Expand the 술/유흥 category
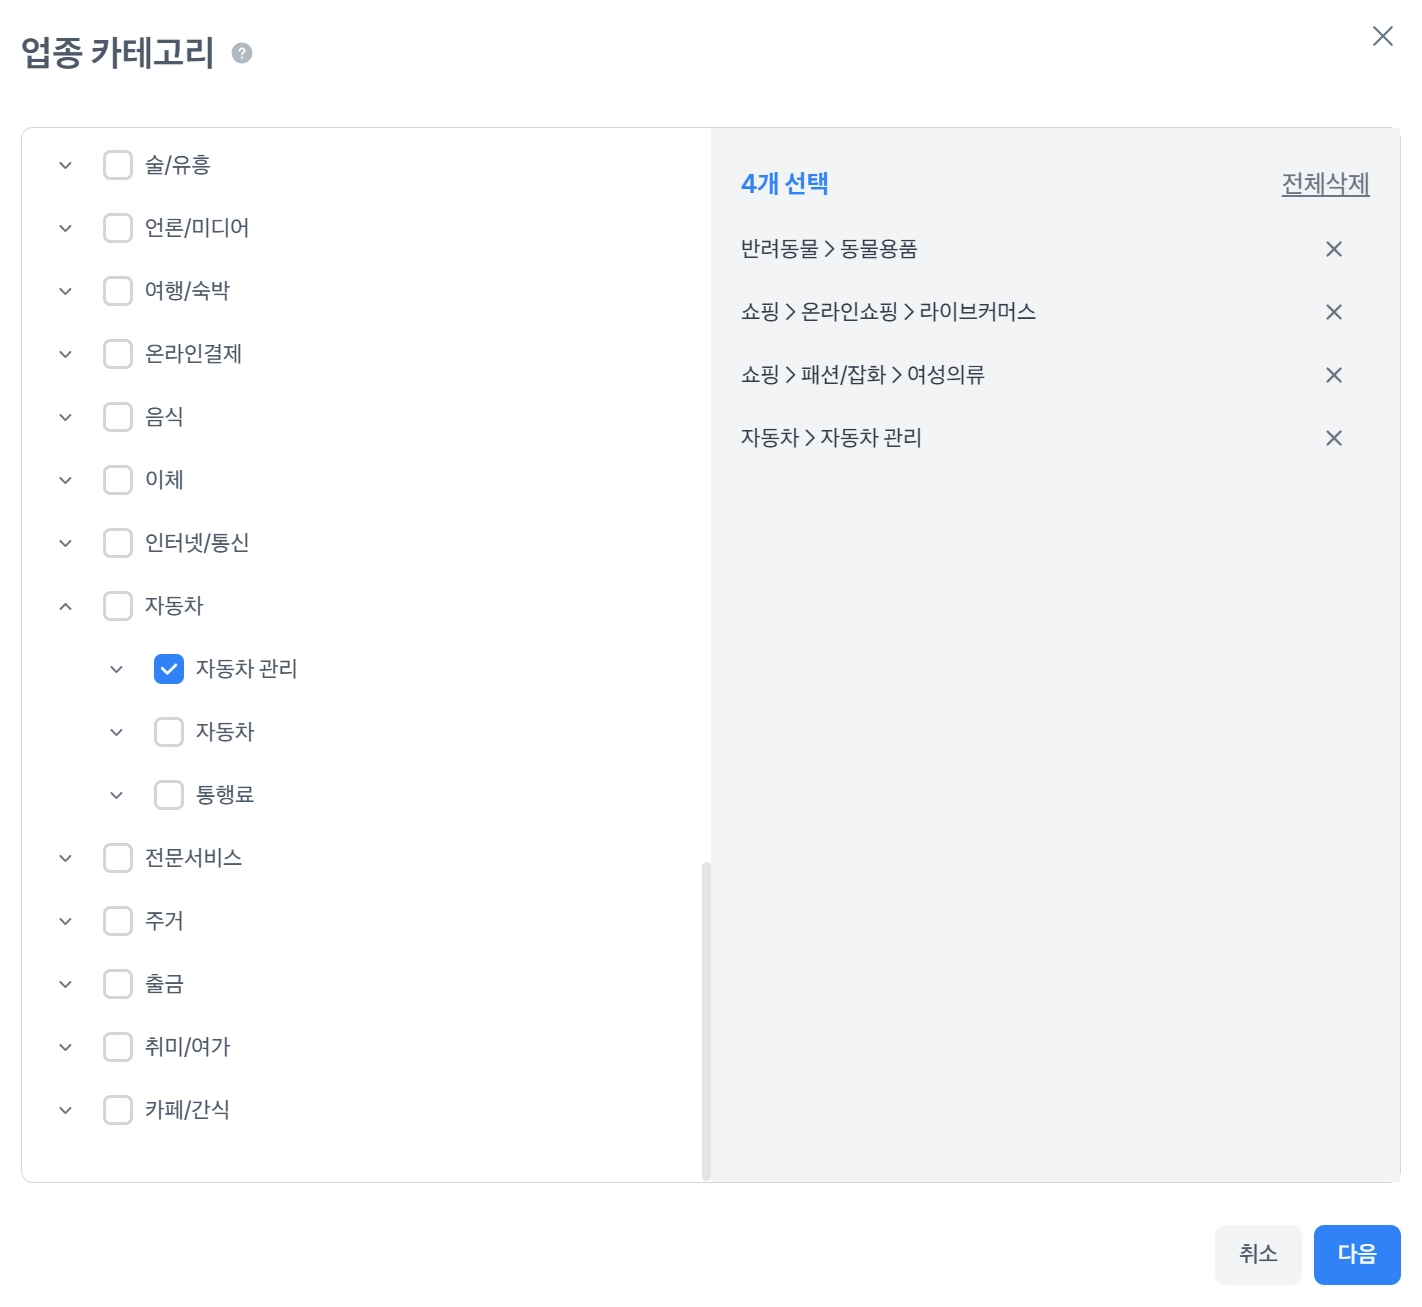This screenshot has width=1422, height=1307. 66,165
